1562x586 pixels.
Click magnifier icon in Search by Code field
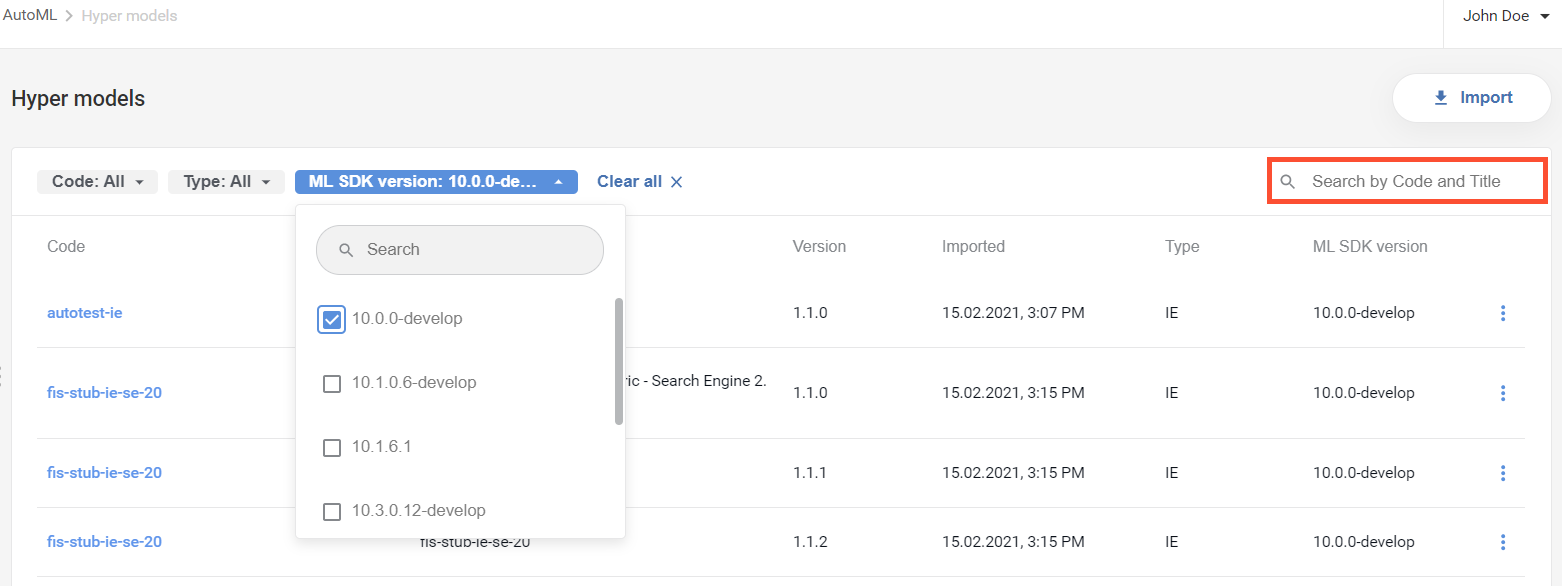point(1288,182)
